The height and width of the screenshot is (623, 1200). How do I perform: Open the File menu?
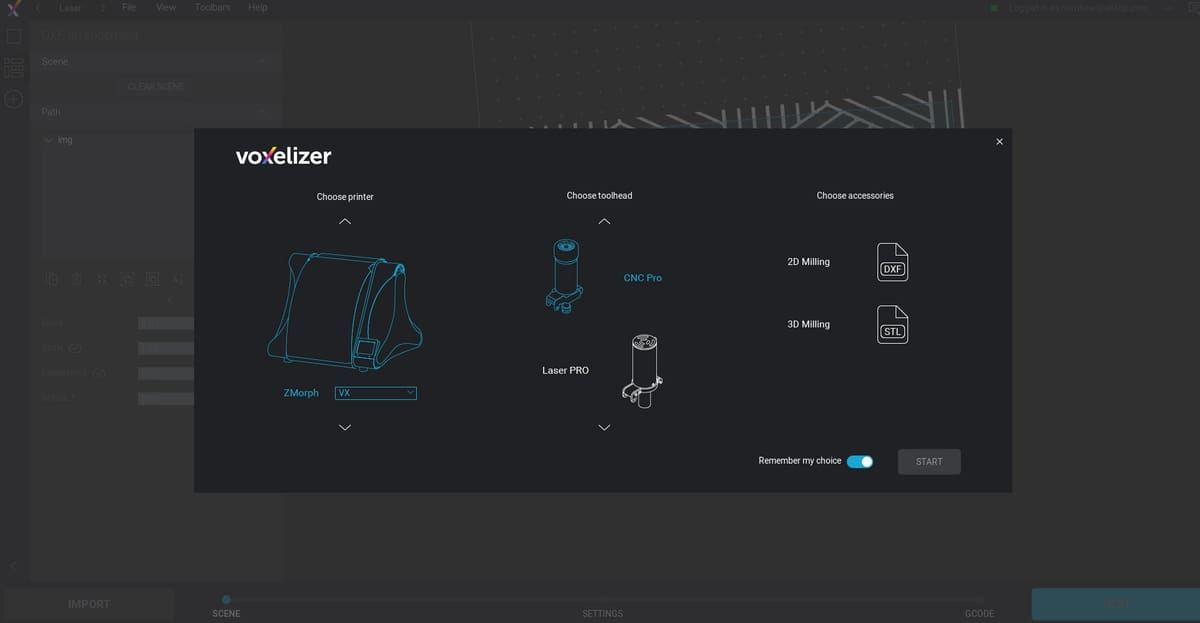point(129,7)
